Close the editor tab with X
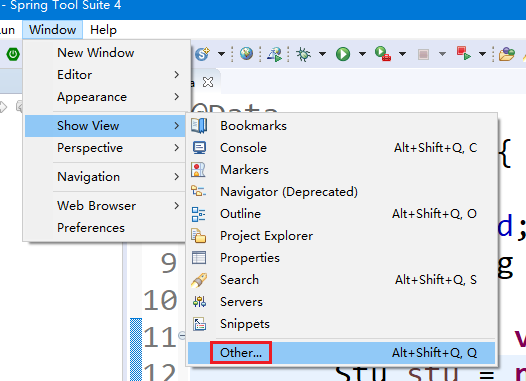This screenshot has width=526, height=381. coord(208,82)
